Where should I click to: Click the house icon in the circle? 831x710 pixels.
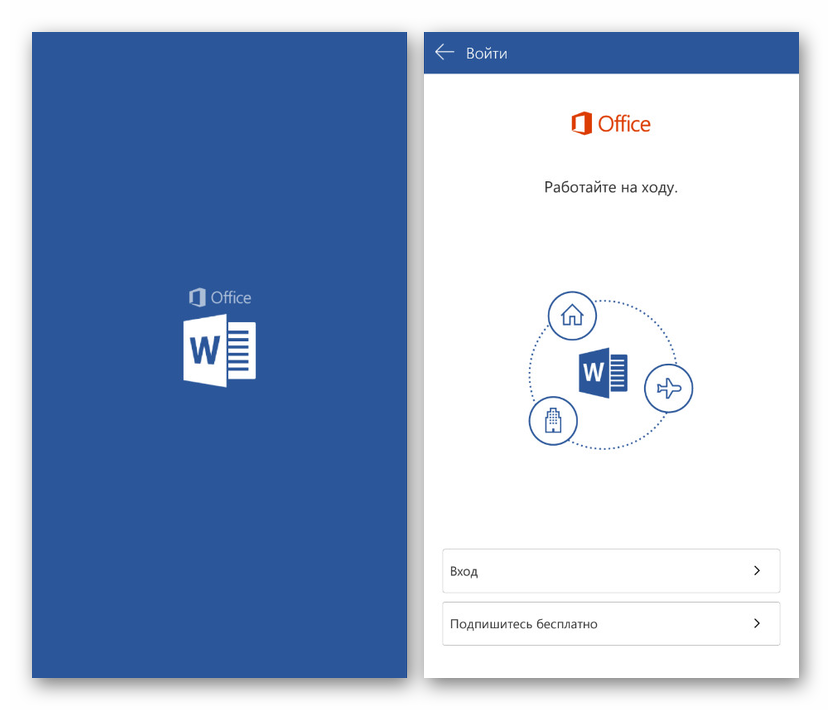[572, 316]
